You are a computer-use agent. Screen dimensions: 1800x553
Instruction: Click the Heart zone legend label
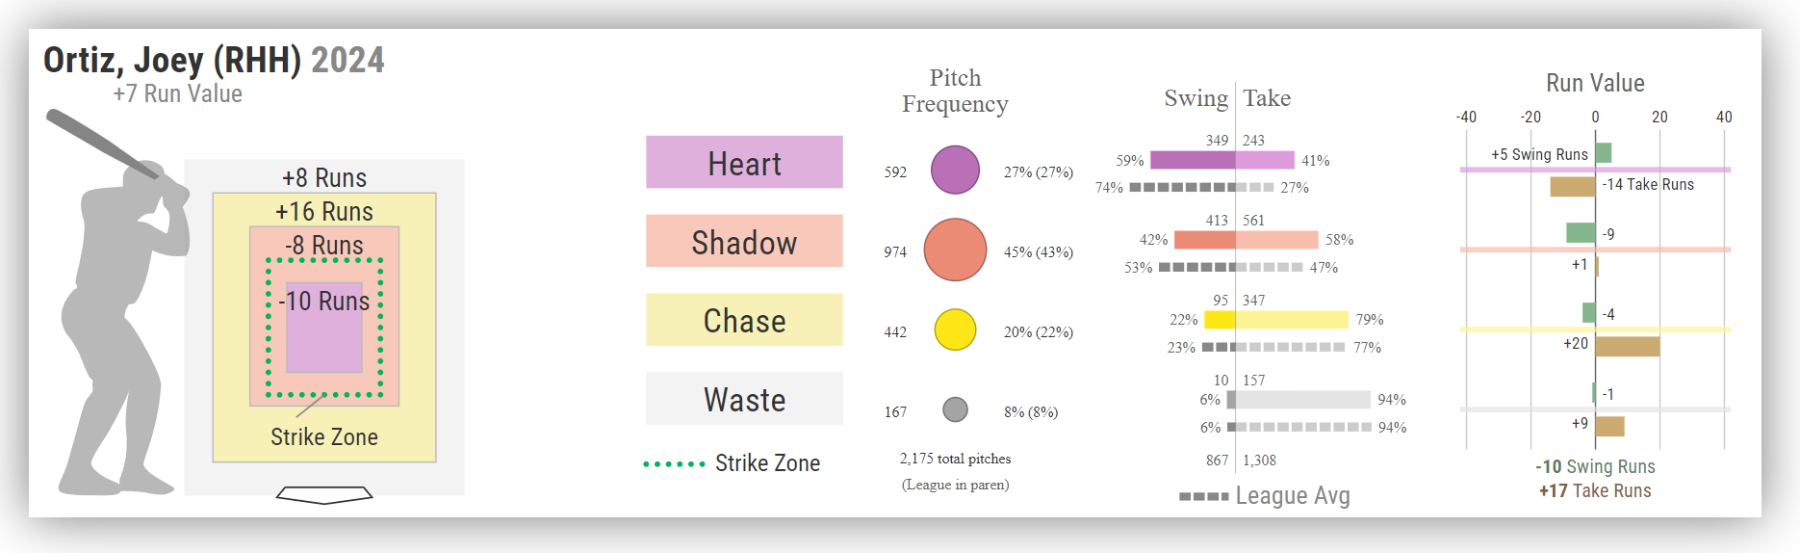[744, 163]
